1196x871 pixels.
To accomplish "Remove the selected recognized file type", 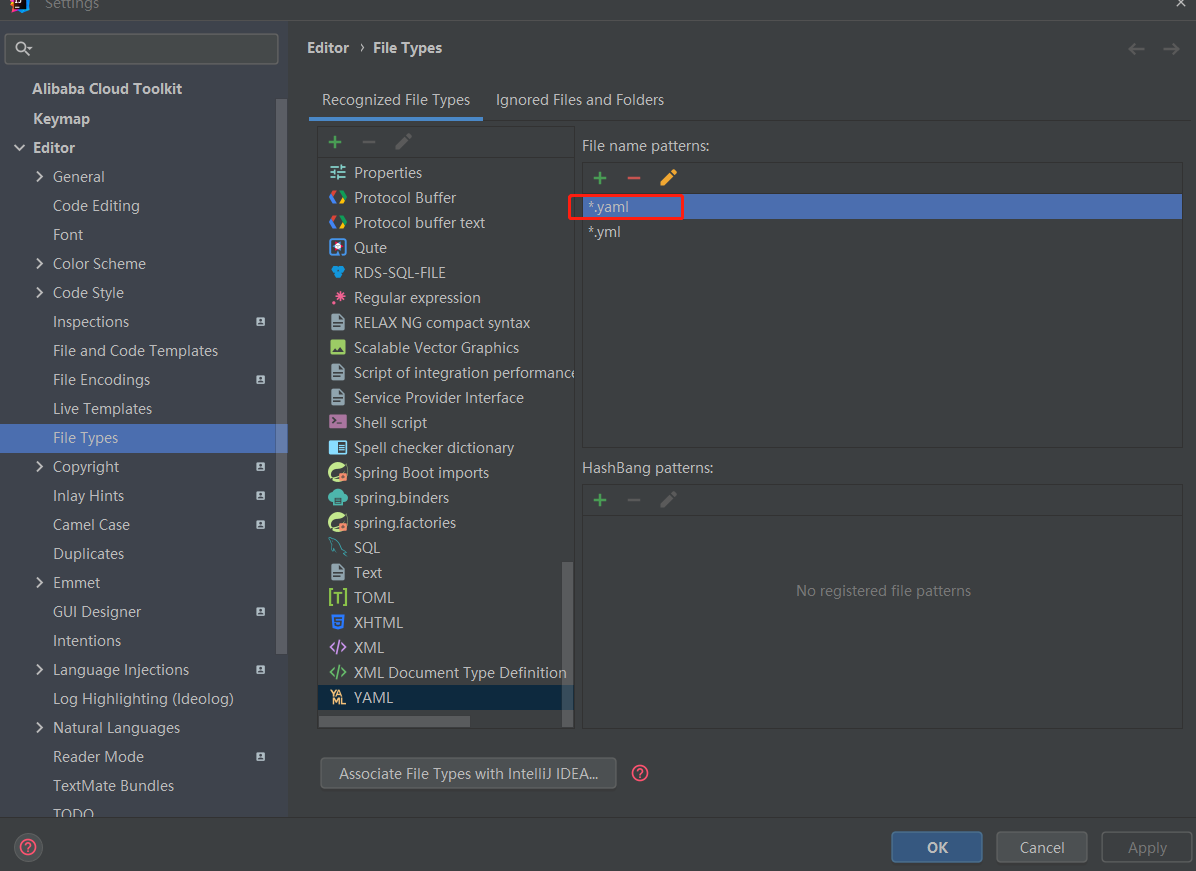I will pos(368,142).
